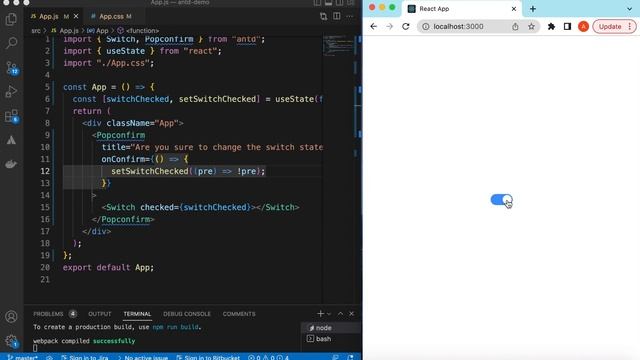The height and width of the screenshot is (360, 640).
Task: Click src in the breadcrumb path
Action: click(x=36, y=31)
